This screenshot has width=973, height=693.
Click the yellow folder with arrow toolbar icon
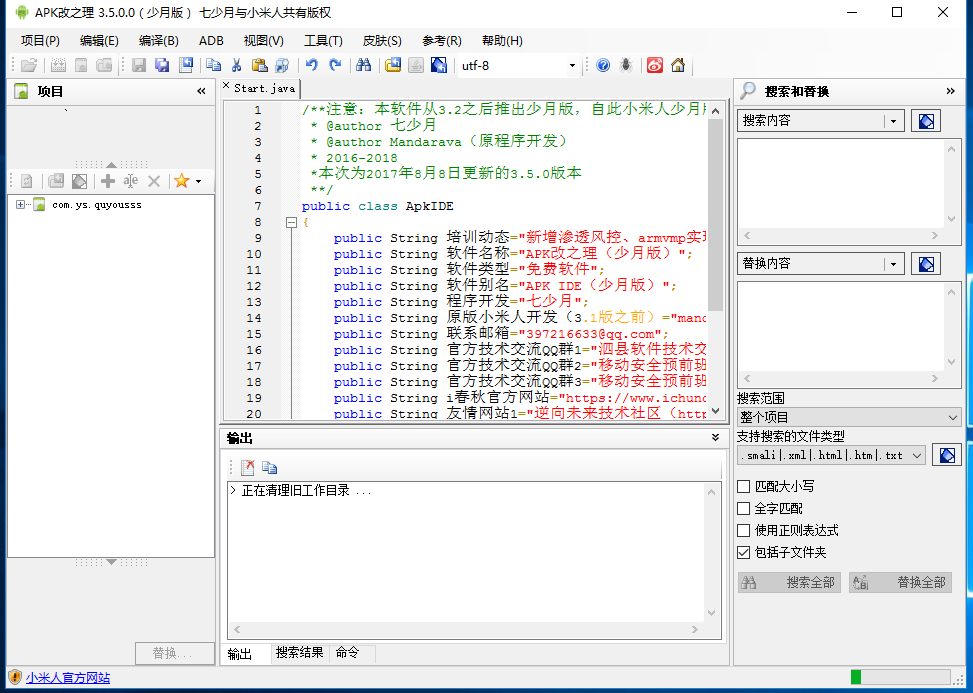click(393, 65)
